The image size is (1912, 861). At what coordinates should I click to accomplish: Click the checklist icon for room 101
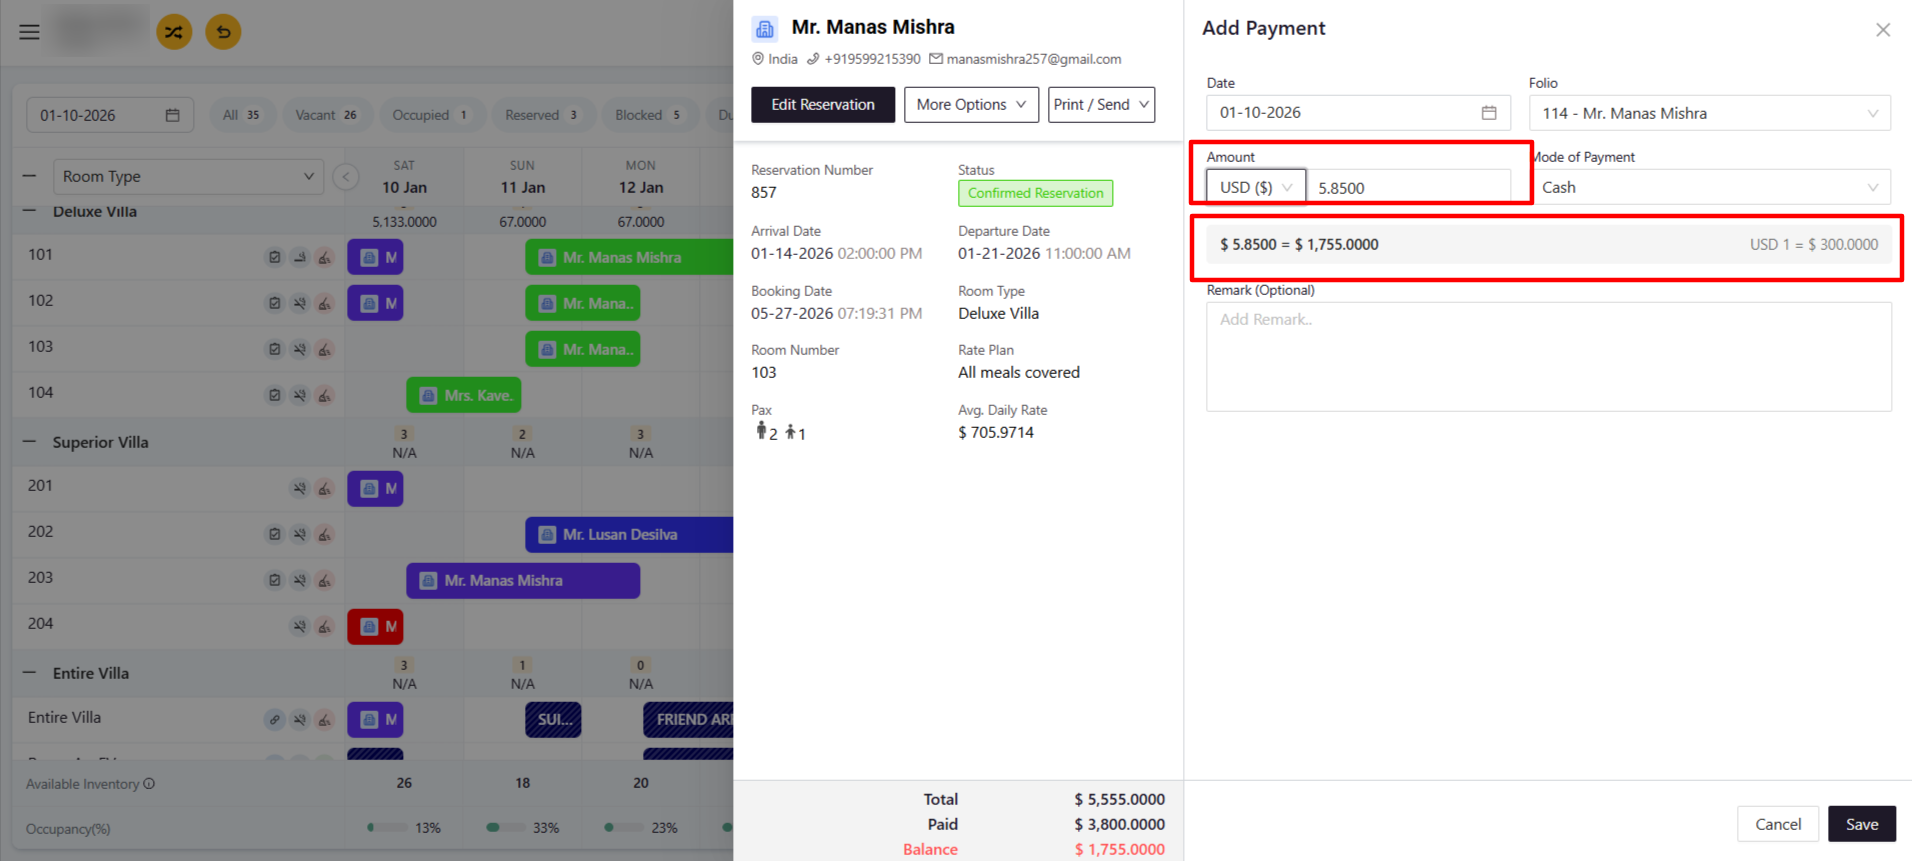pos(275,257)
